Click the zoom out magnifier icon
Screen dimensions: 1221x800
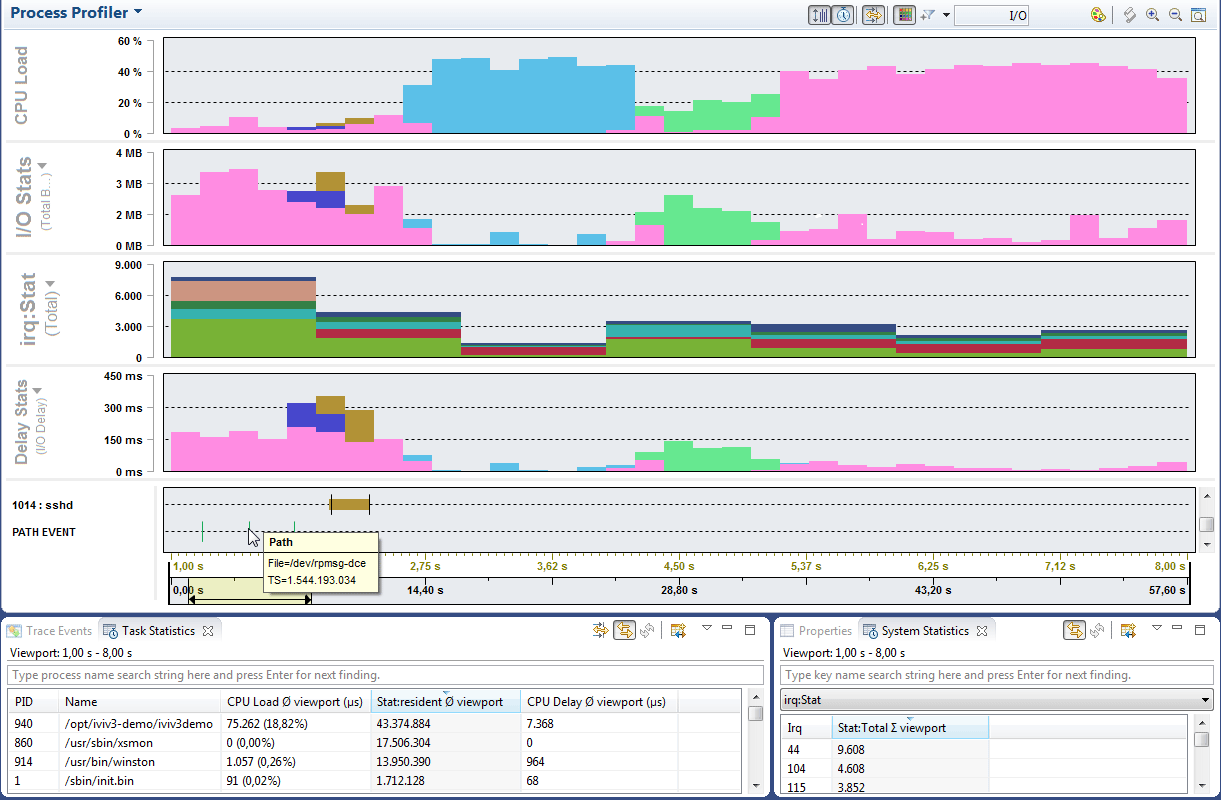[x=1175, y=15]
